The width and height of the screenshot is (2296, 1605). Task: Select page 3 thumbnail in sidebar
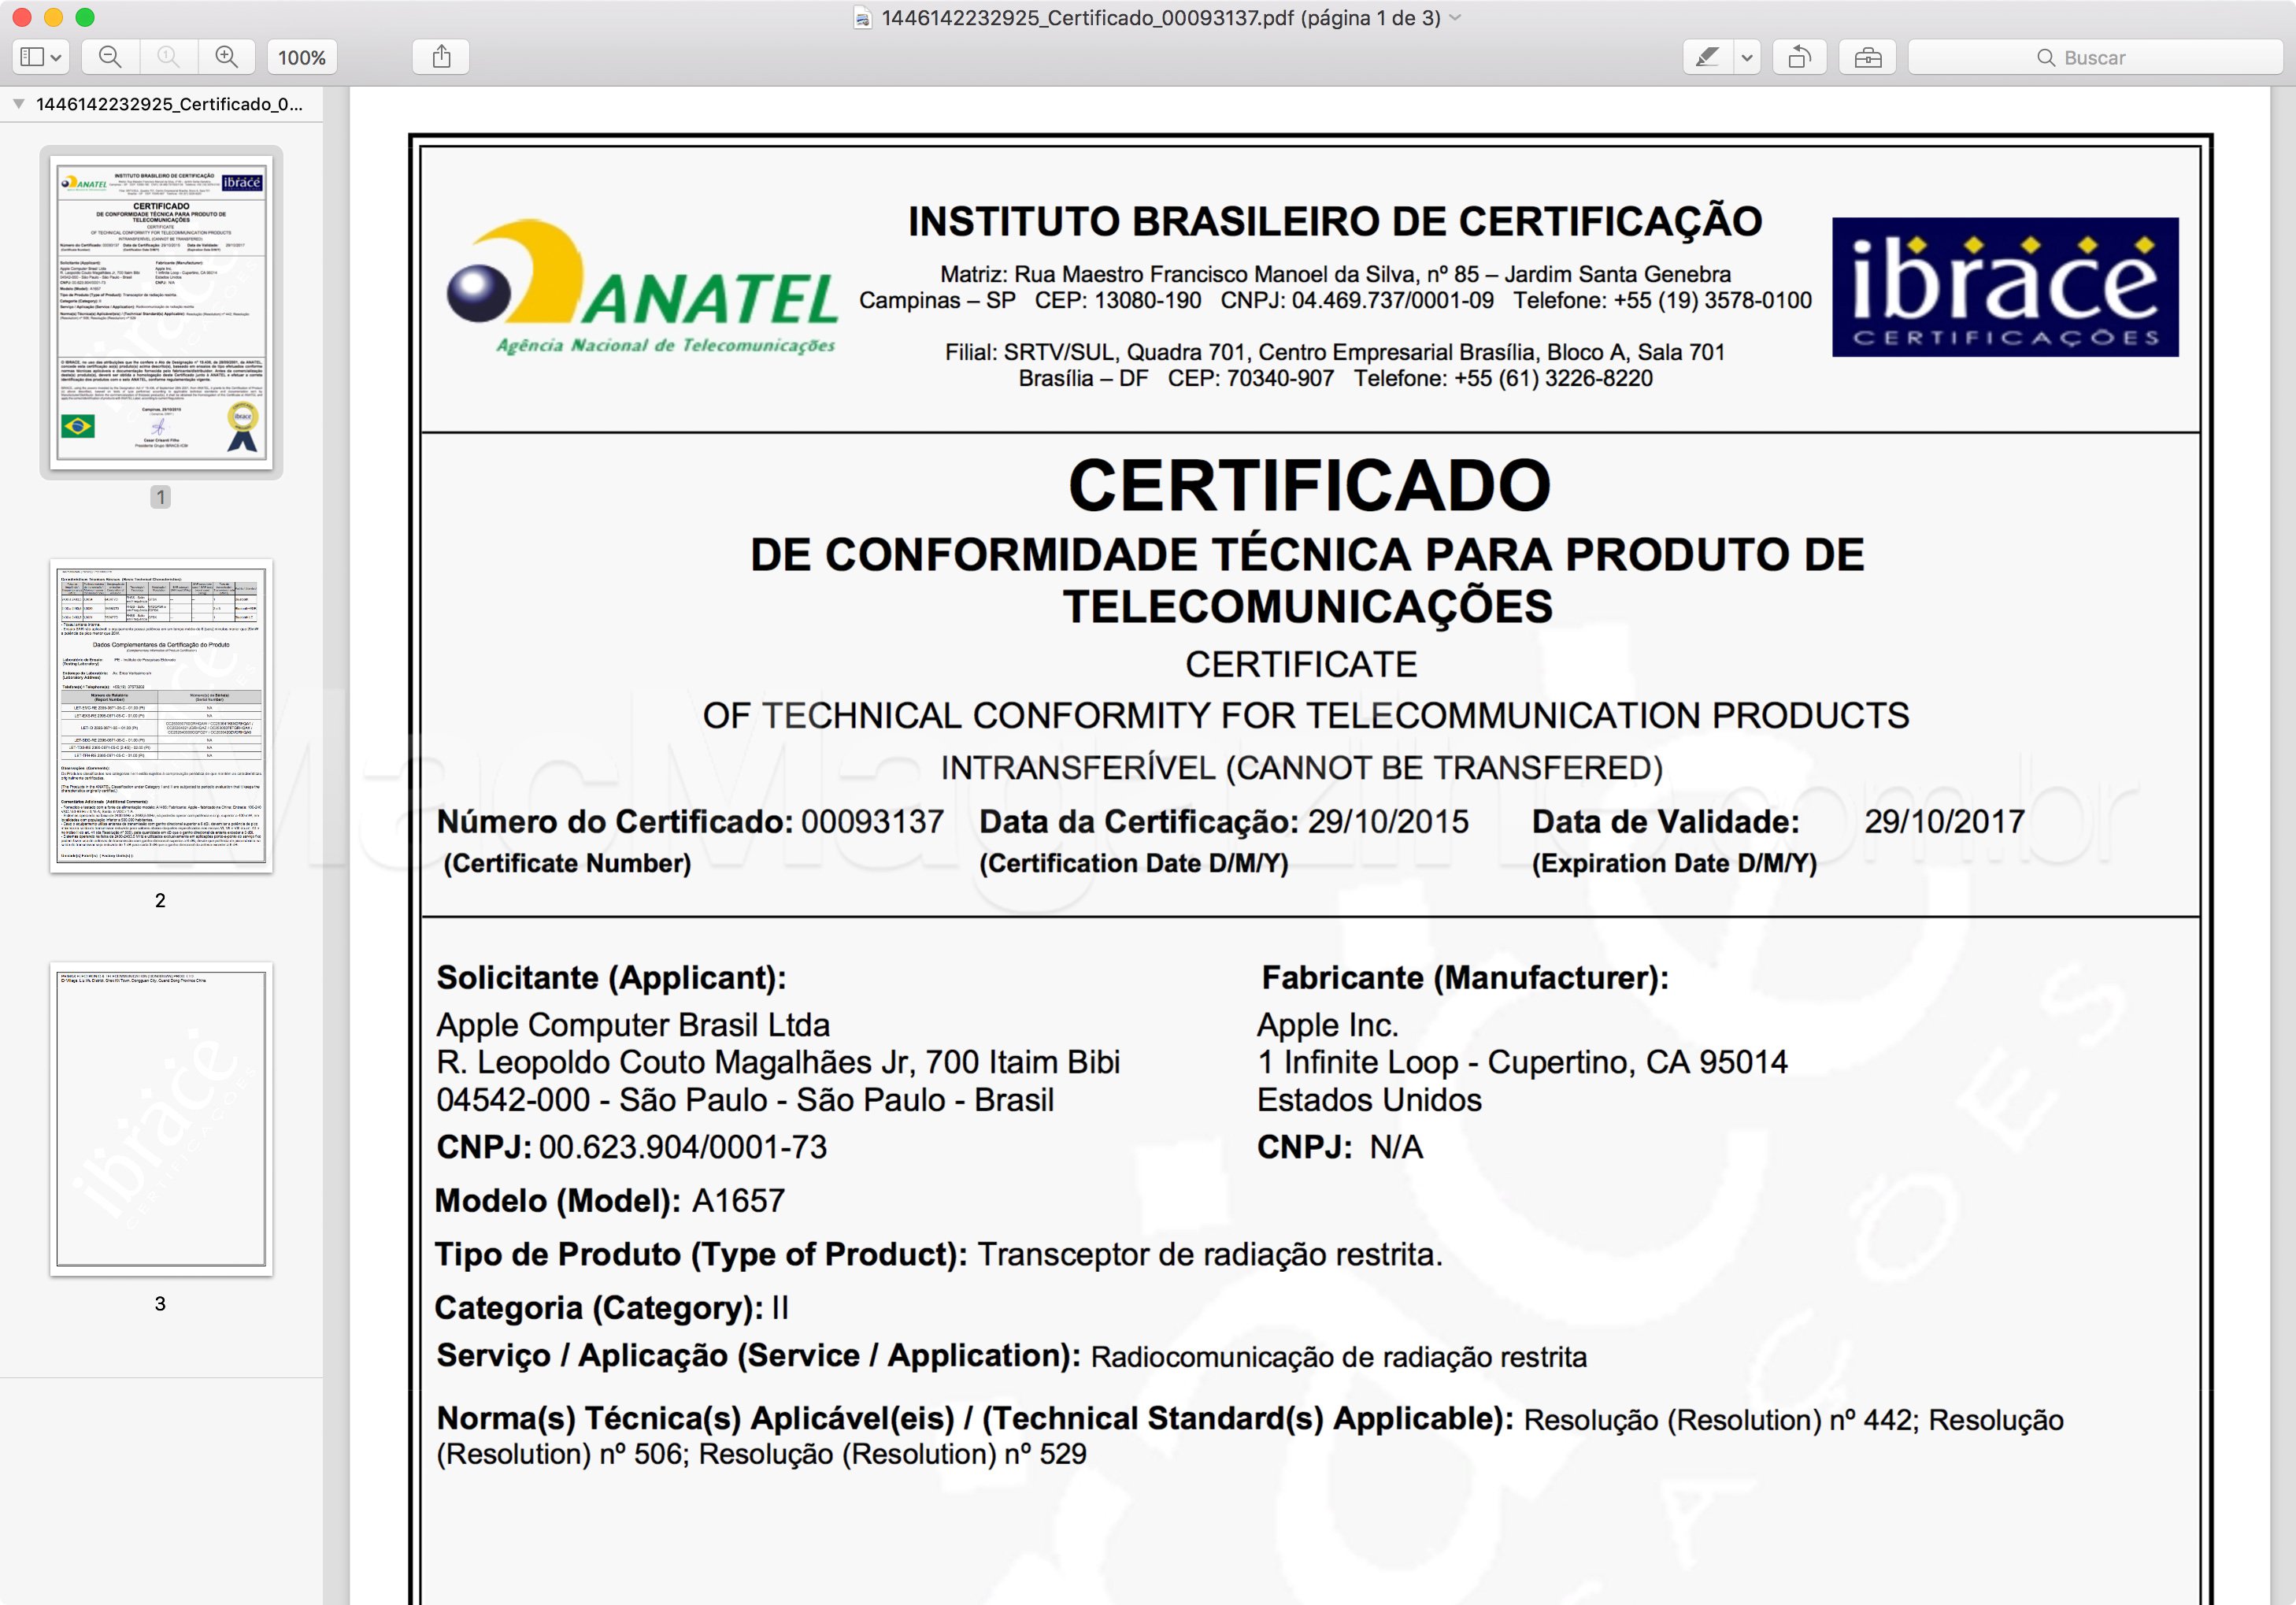pos(161,1119)
